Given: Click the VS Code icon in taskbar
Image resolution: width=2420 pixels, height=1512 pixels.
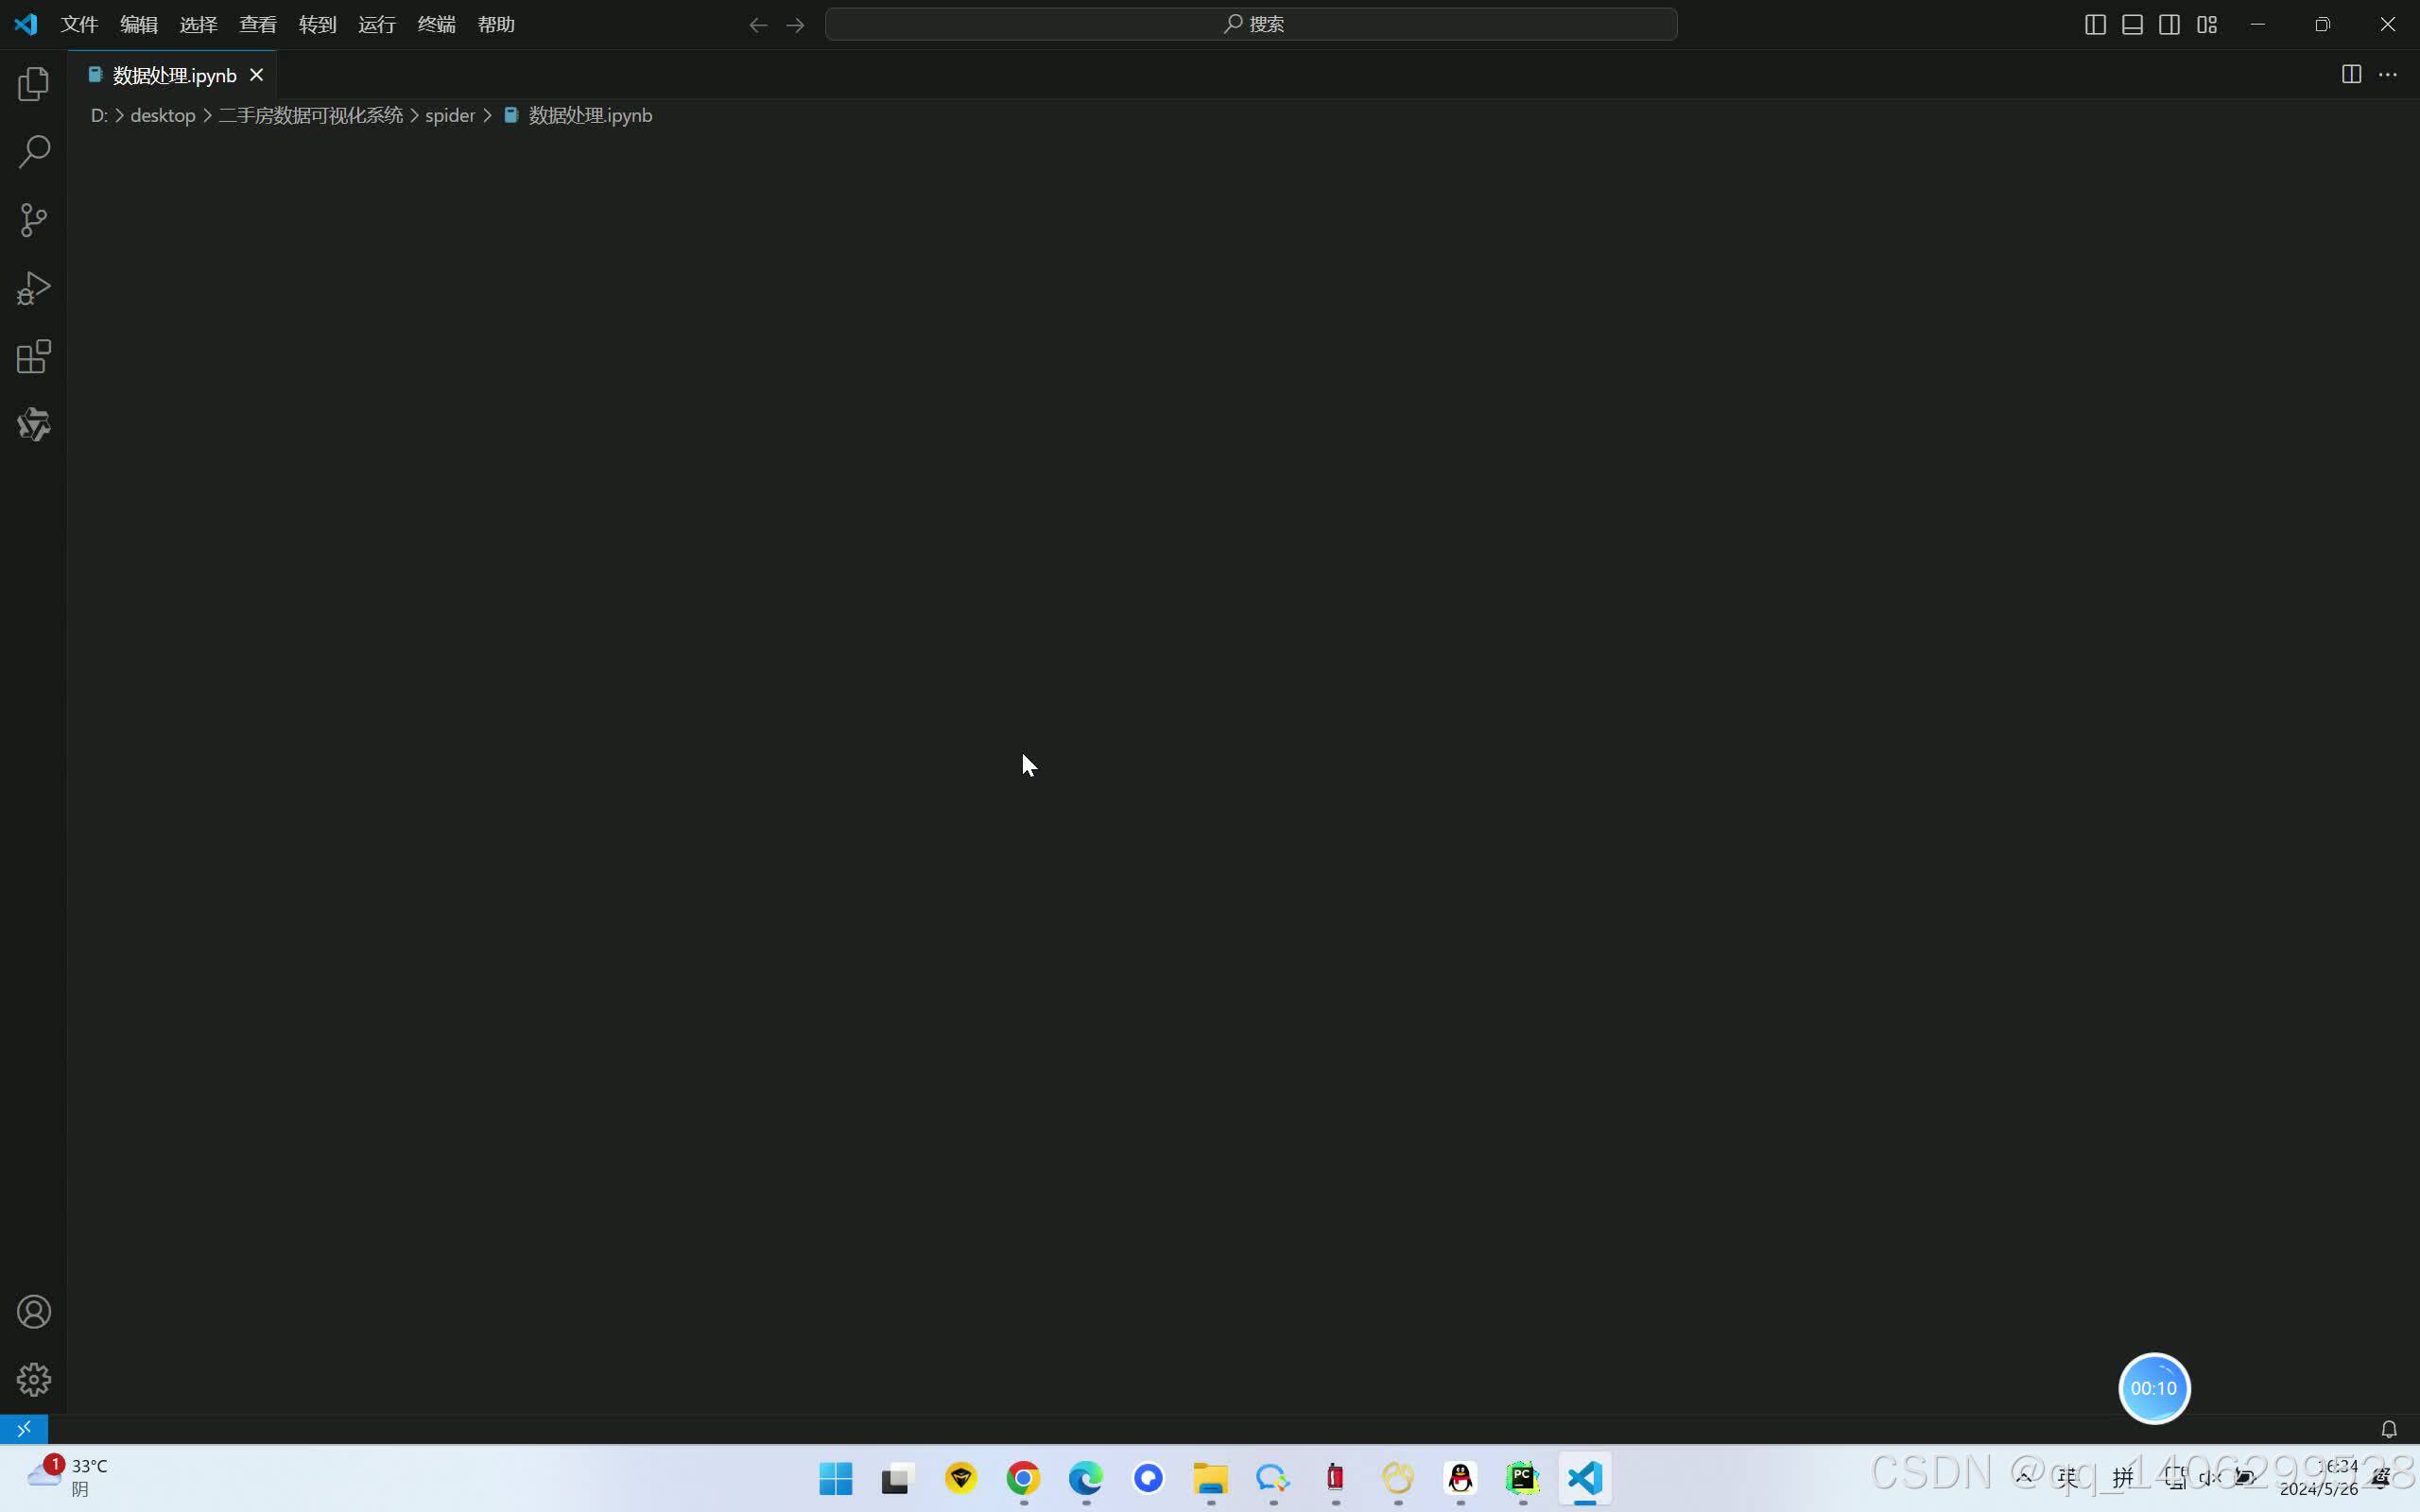Looking at the screenshot, I should point(1585,1478).
